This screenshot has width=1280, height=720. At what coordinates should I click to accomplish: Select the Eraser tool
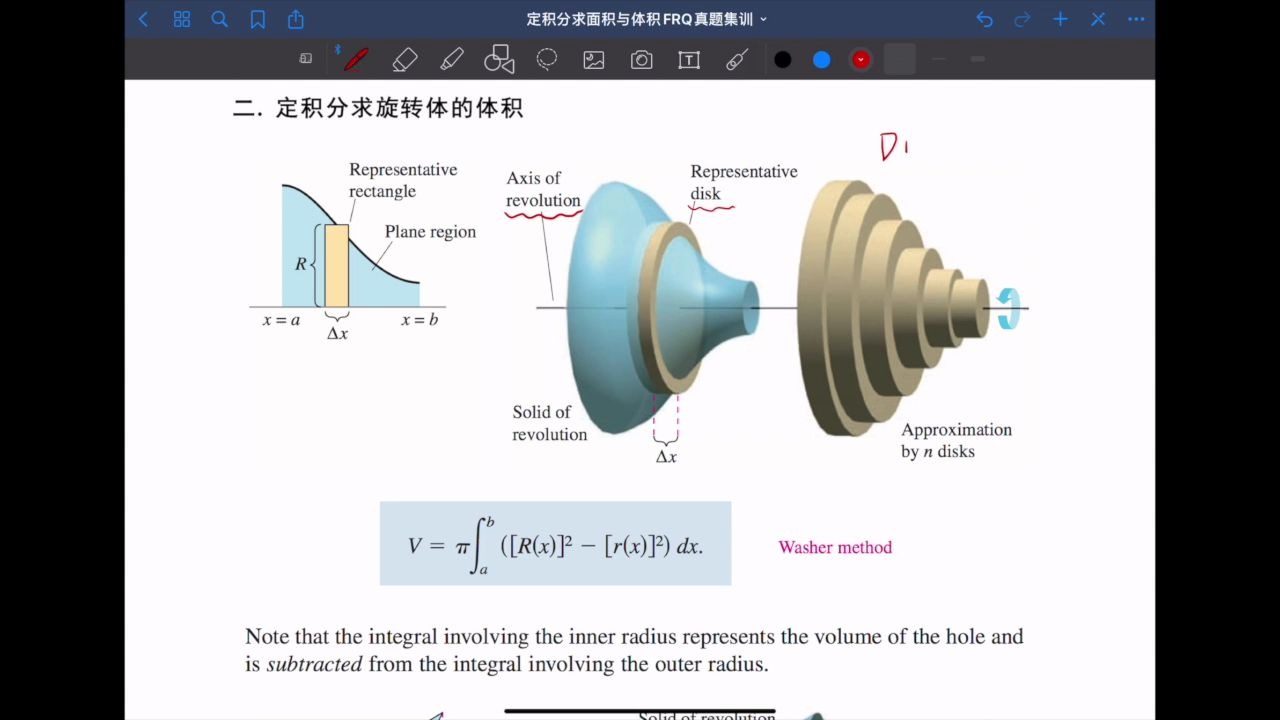(x=404, y=59)
